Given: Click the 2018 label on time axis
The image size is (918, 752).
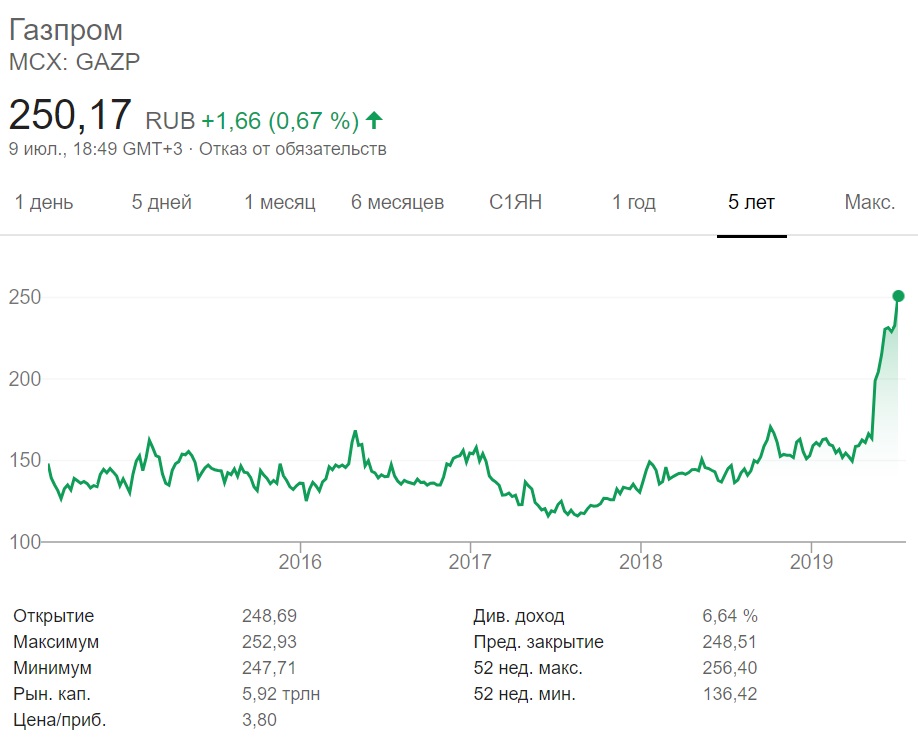Looking at the screenshot, I should click(x=640, y=562).
